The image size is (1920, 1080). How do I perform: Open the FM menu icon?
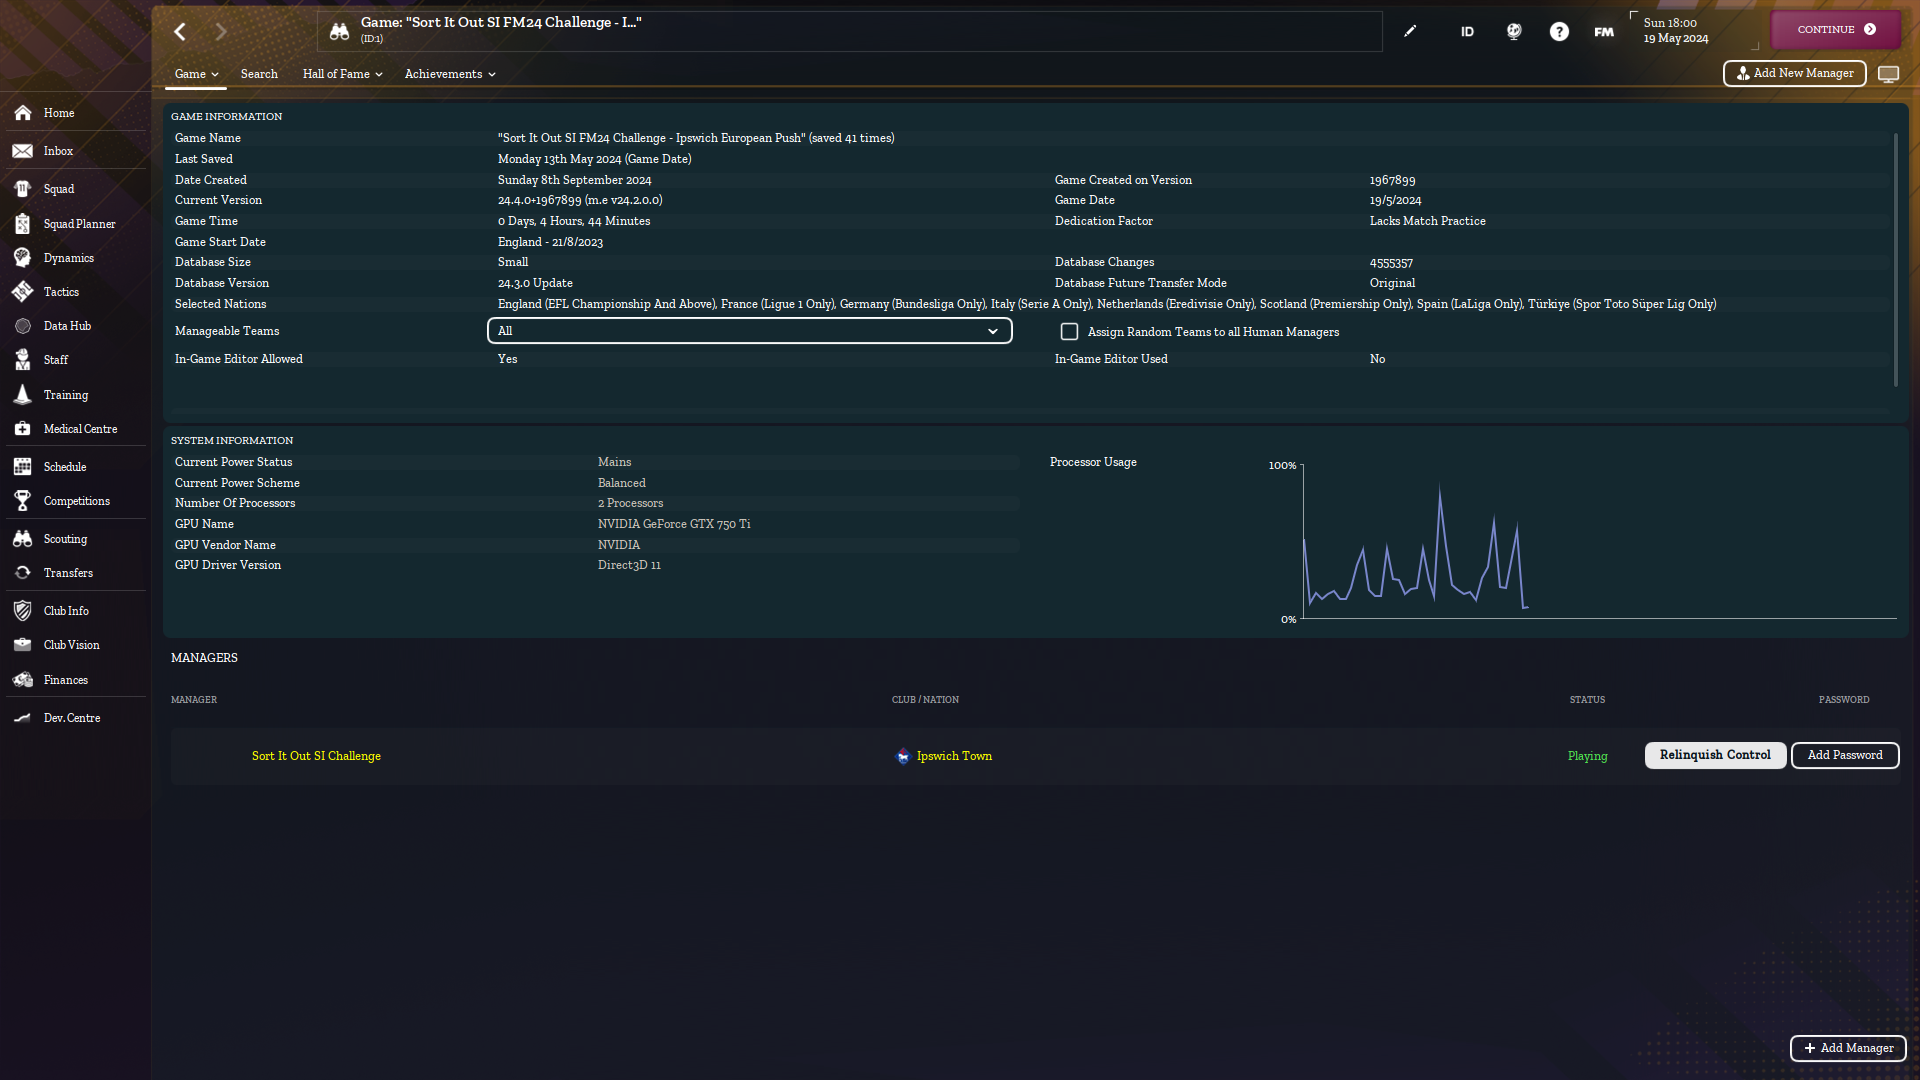tap(1604, 32)
